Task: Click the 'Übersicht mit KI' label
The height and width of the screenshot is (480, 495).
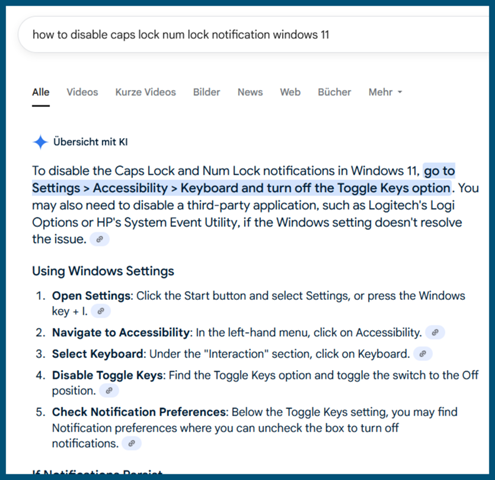Action: click(x=90, y=142)
